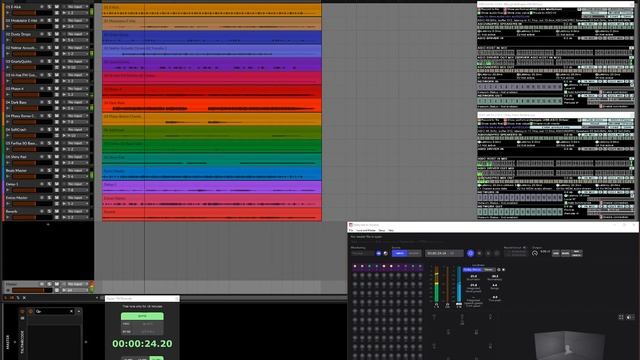Click the Master track volume fader

pos(32,290)
